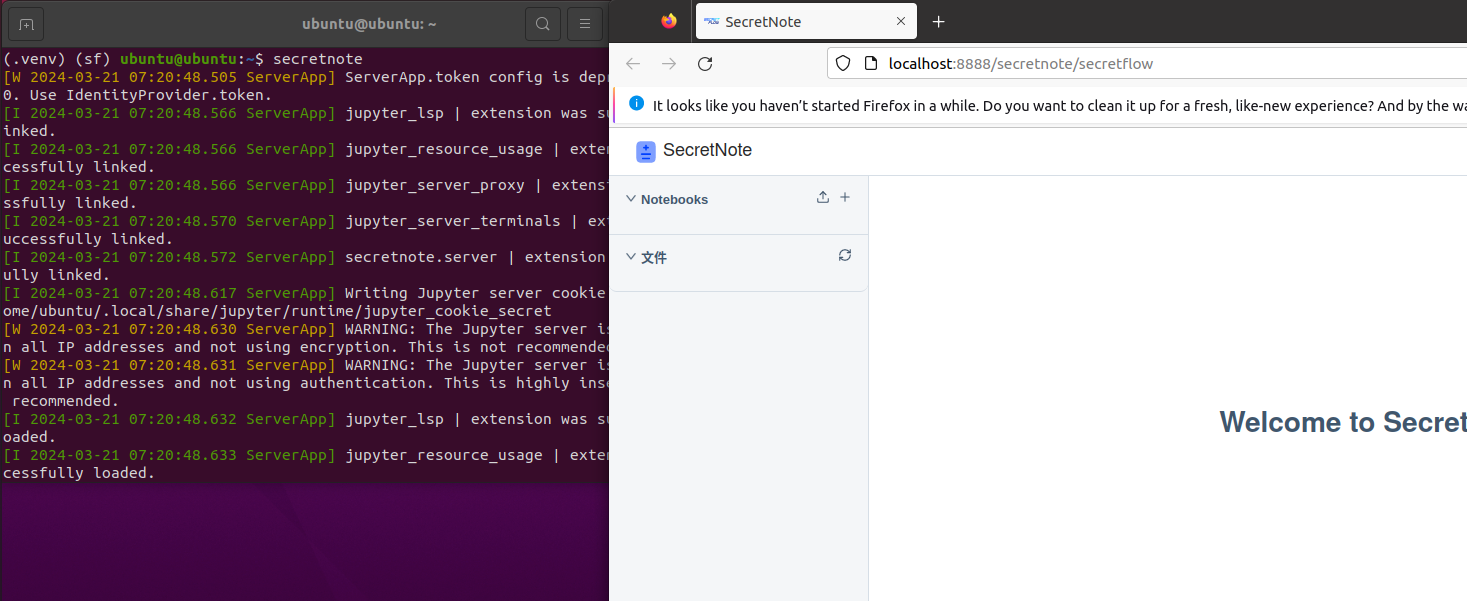Close the SecretNote tab
Viewport: 1467px width, 601px height.
(901, 22)
